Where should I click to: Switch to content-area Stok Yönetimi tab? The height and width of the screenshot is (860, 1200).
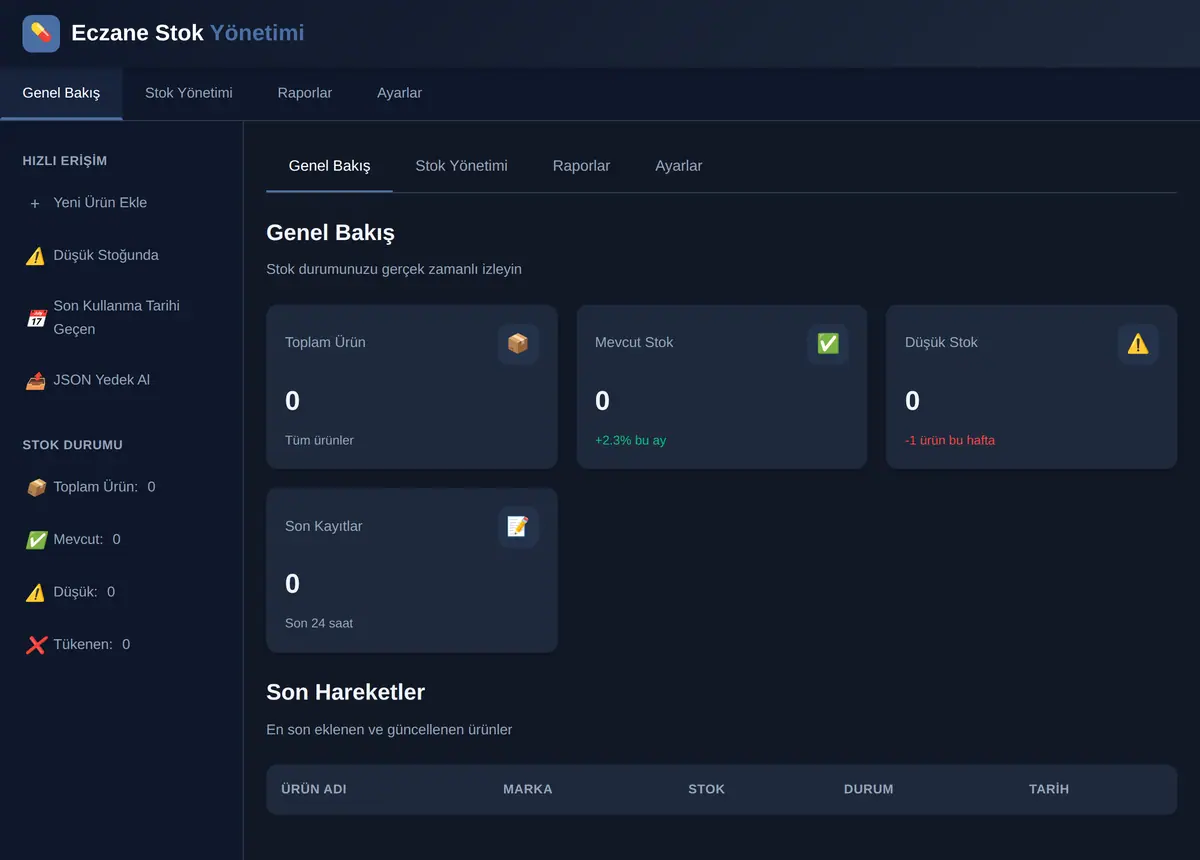461,166
